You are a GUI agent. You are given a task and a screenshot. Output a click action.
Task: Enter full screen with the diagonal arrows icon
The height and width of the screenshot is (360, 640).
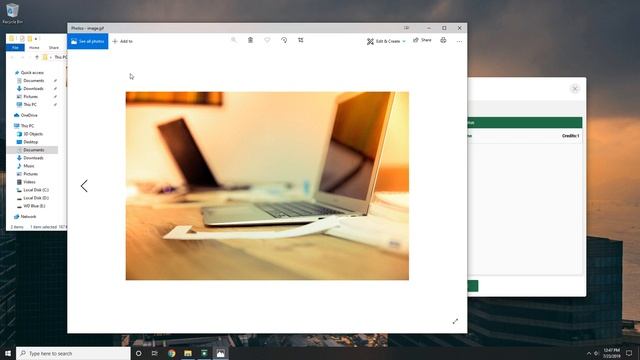455,322
